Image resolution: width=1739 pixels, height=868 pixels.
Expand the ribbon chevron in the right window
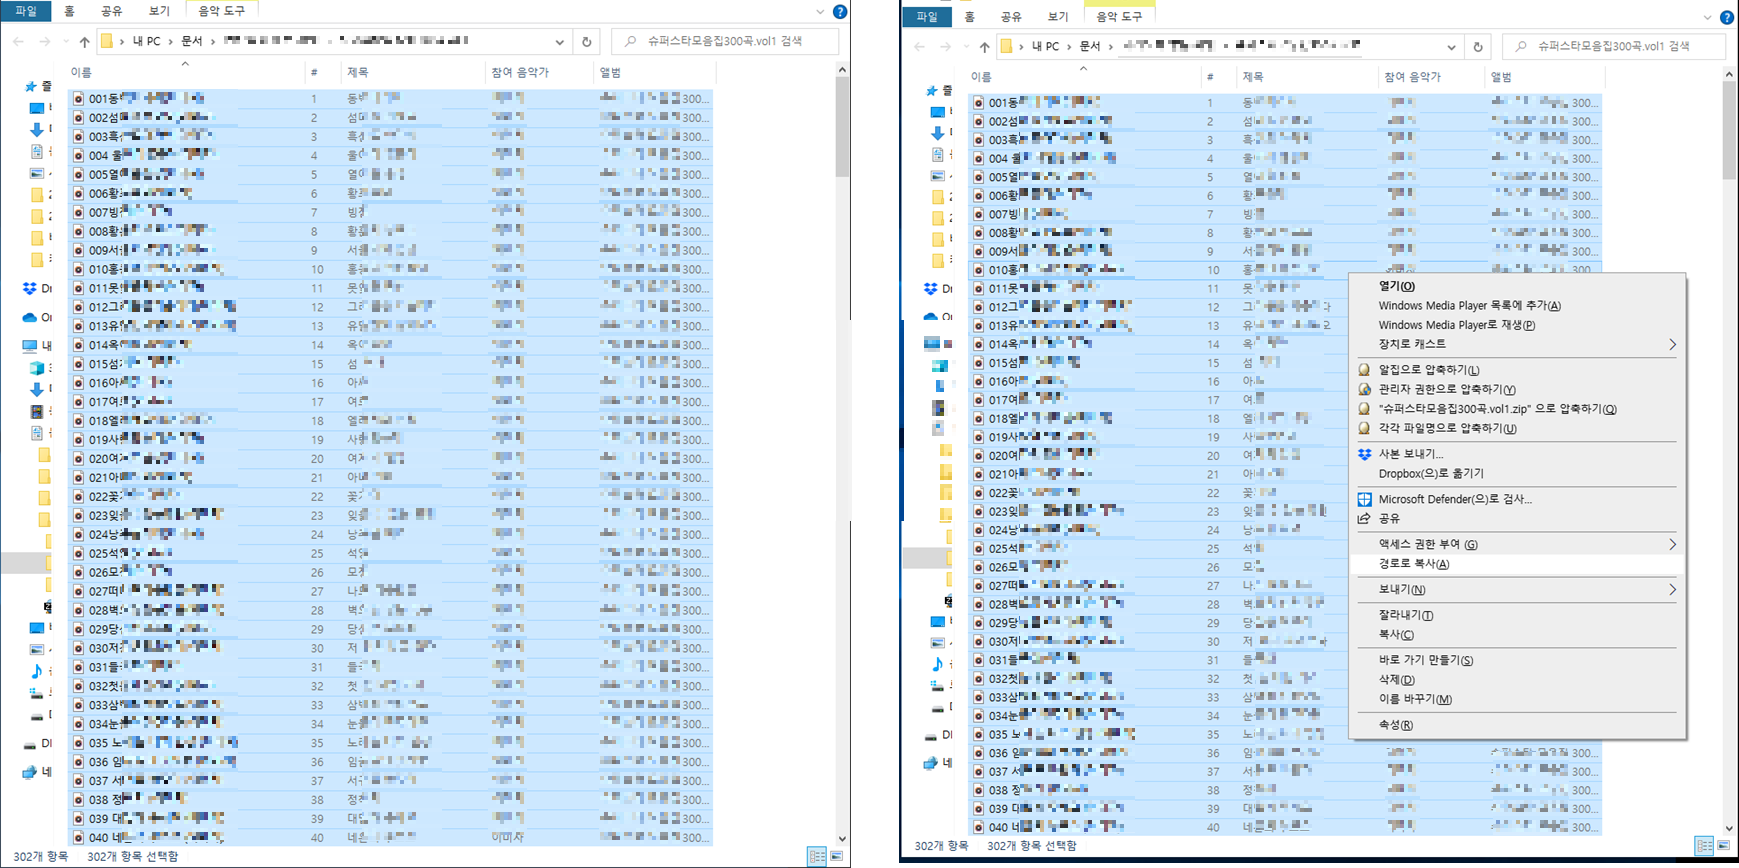point(1707,17)
